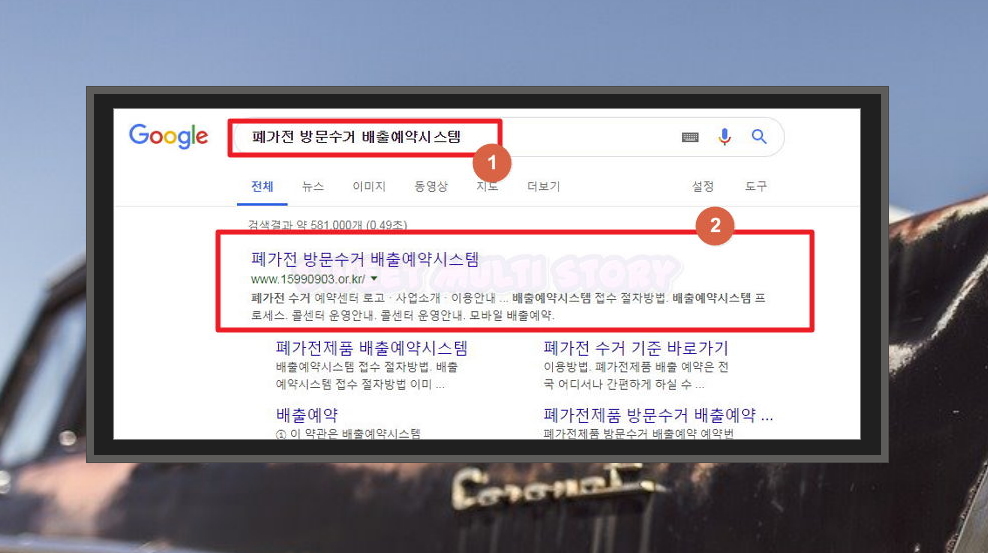Expand the arrow next to 15990903.or.kr URL

click(374, 278)
